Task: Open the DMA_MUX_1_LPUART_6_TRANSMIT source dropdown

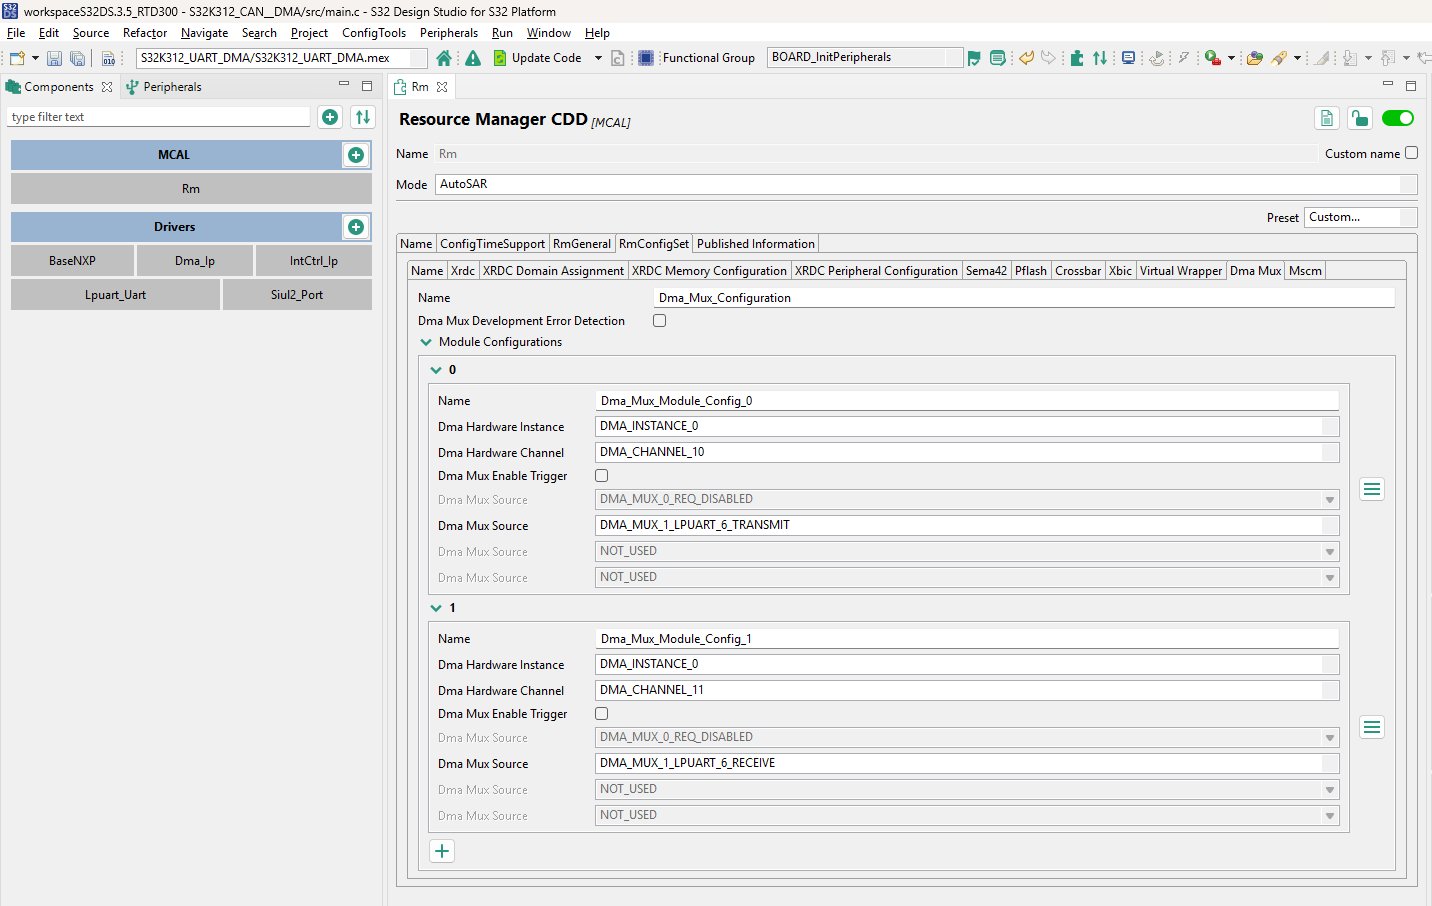Action: (967, 525)
